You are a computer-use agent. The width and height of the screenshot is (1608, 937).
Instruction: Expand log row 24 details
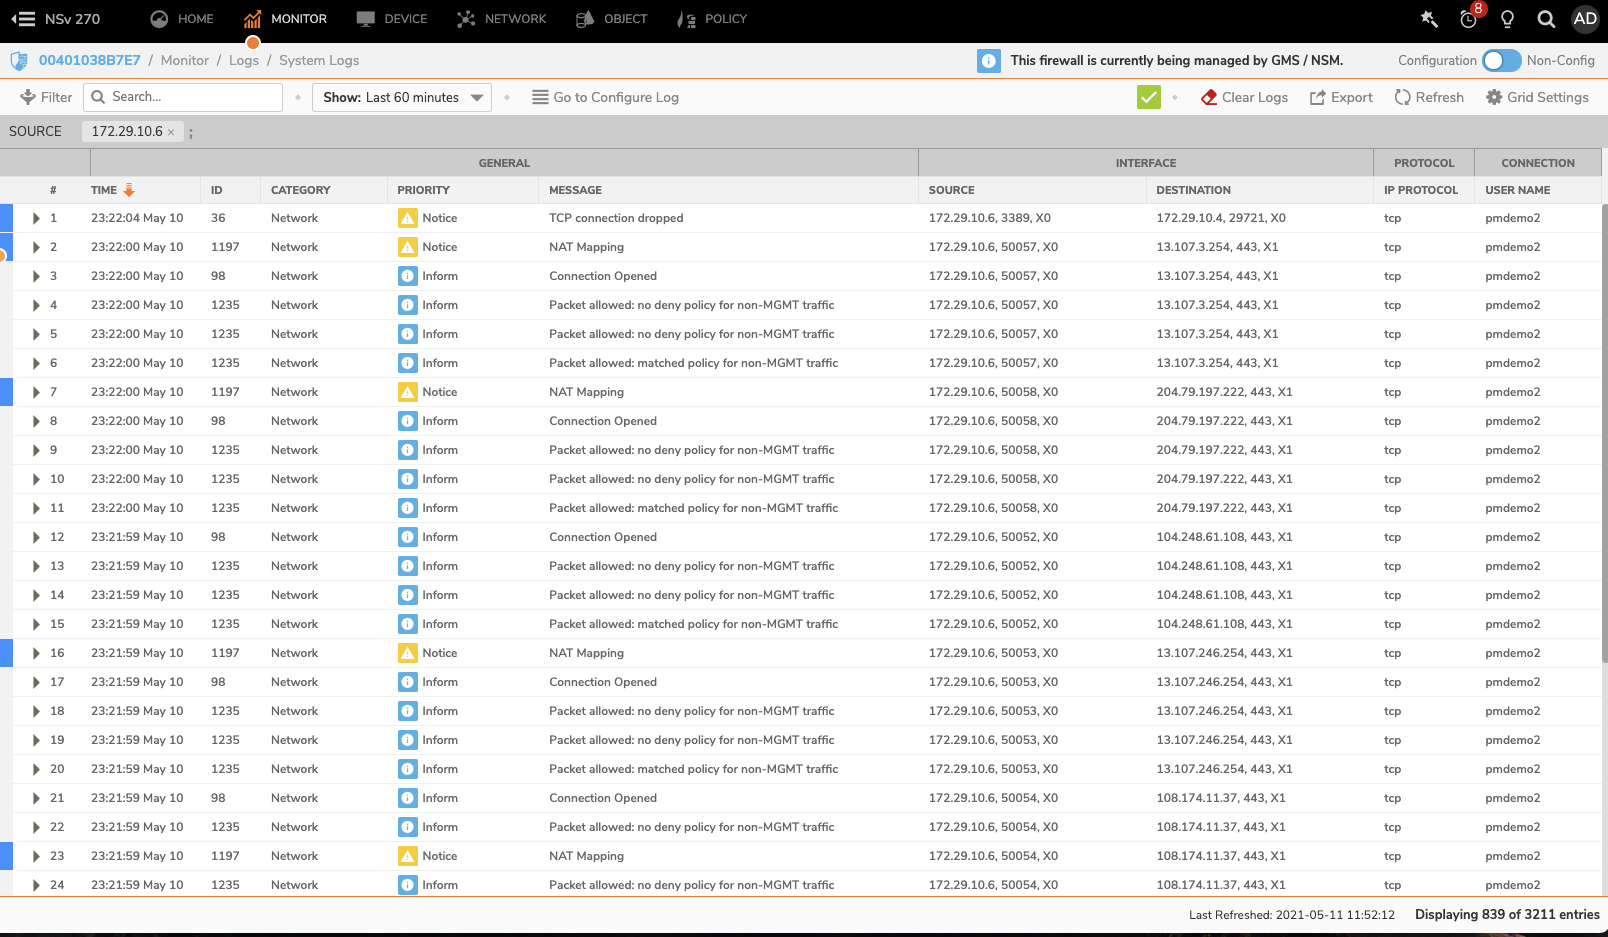click(36, 885)
